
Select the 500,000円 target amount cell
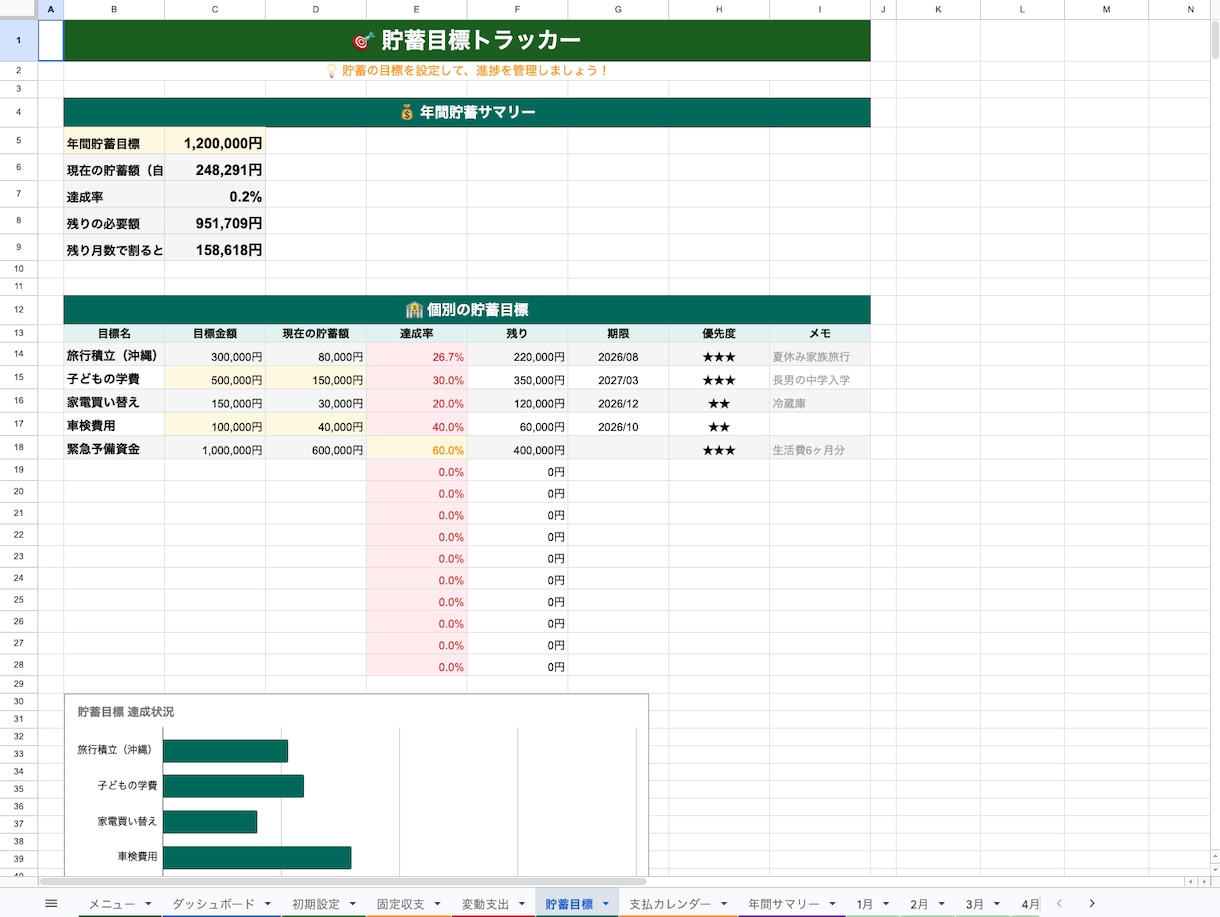215,379
